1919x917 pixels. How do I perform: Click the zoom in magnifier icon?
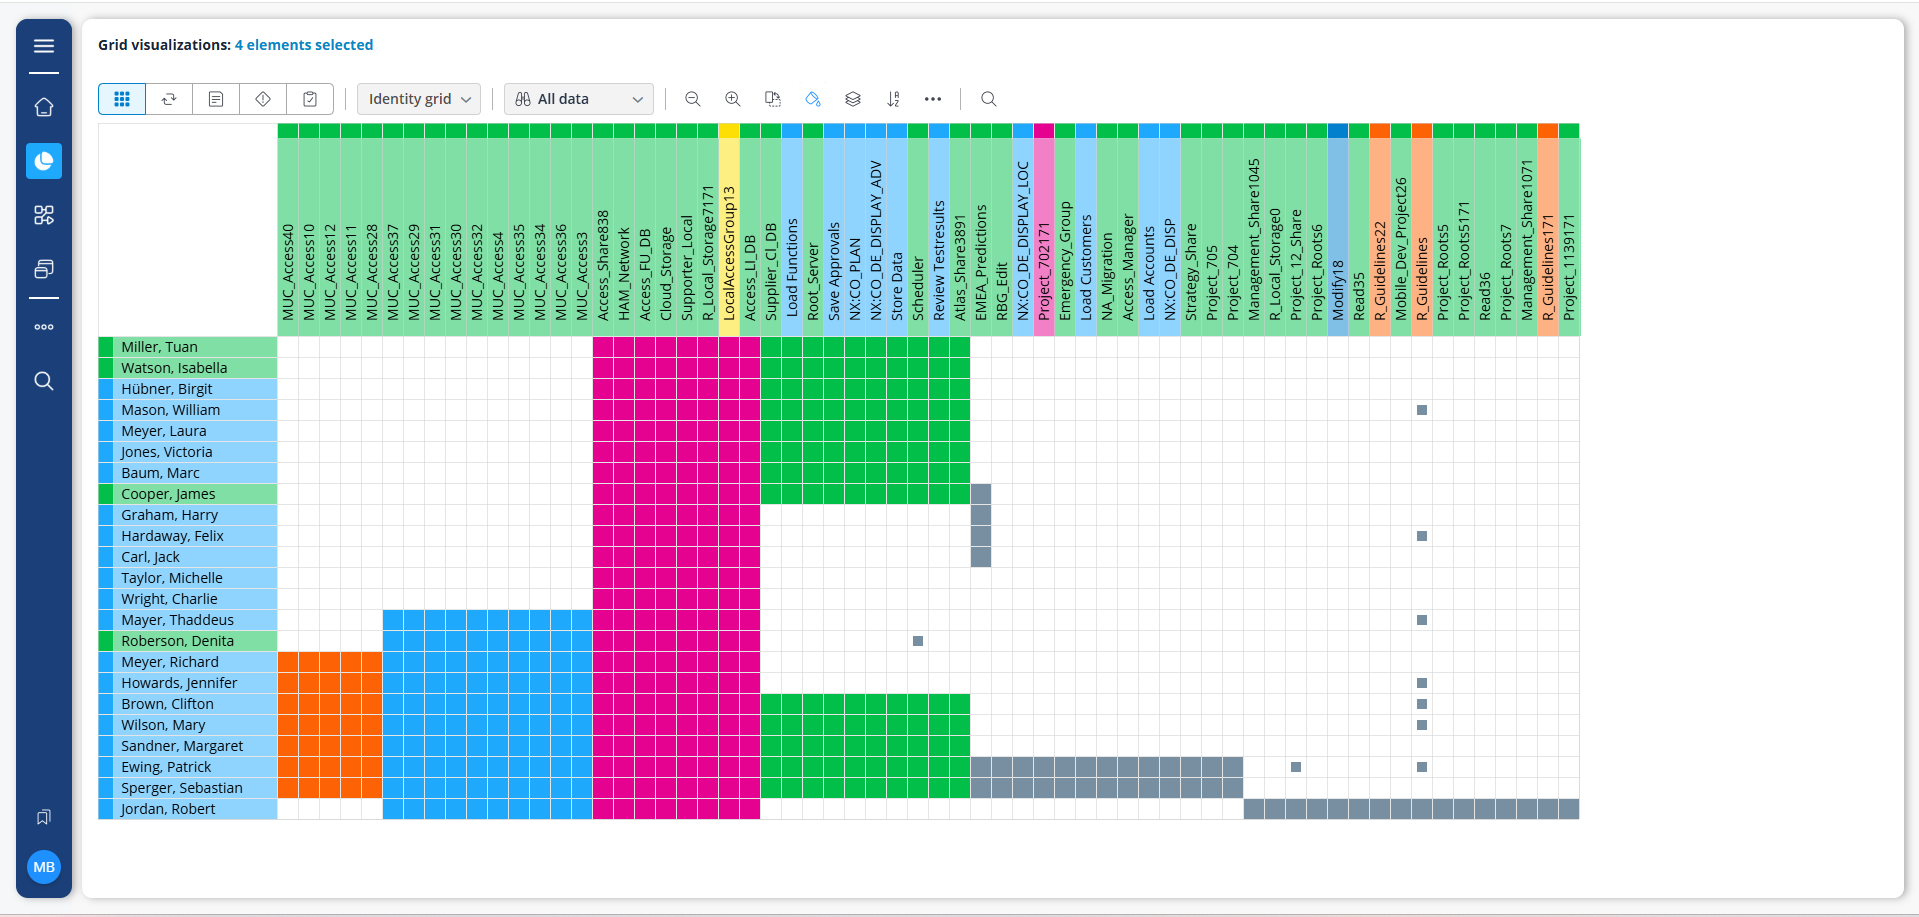click(733, 99)
